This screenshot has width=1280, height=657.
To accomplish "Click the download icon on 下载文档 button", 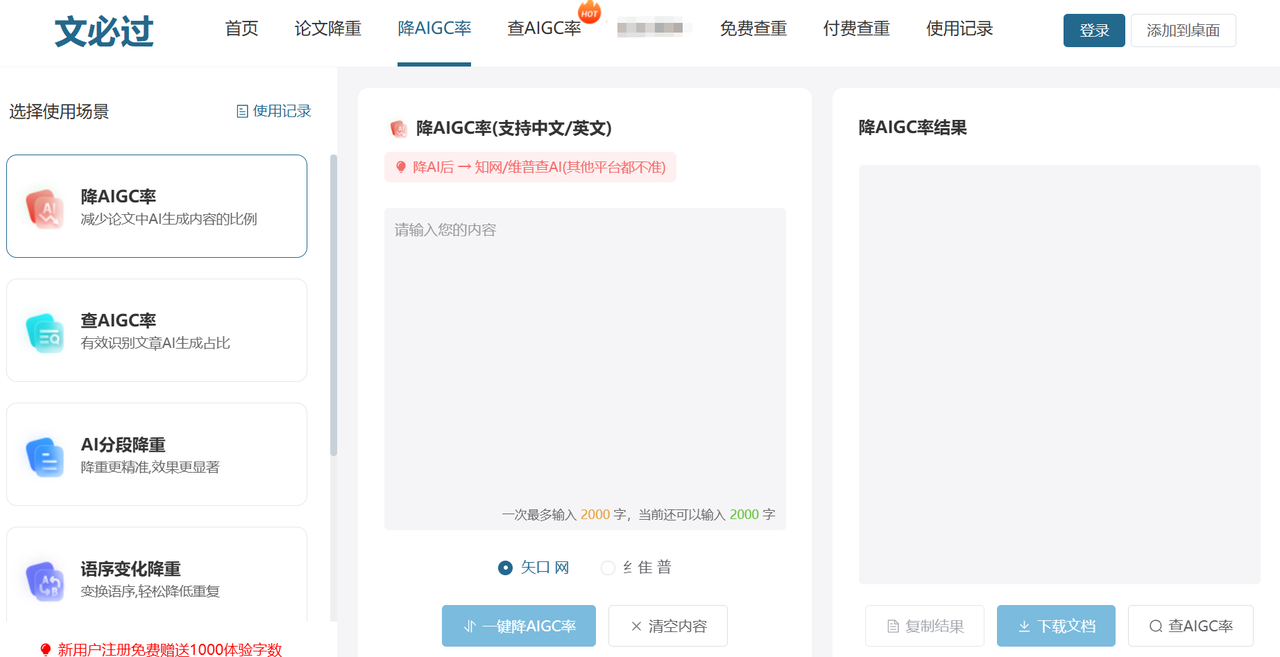I will point(1024,626).
